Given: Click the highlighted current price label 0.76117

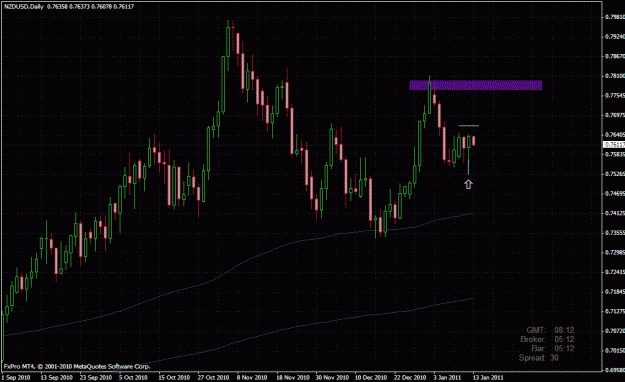Looking at the screenshot, I should (614, 144).
